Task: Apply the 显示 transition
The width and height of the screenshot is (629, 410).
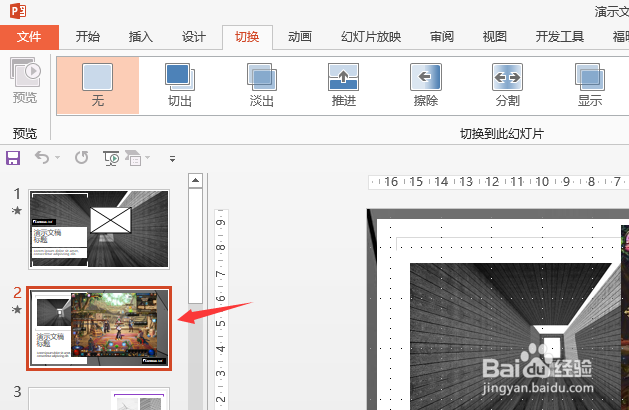Action: [x=590, y=85]
